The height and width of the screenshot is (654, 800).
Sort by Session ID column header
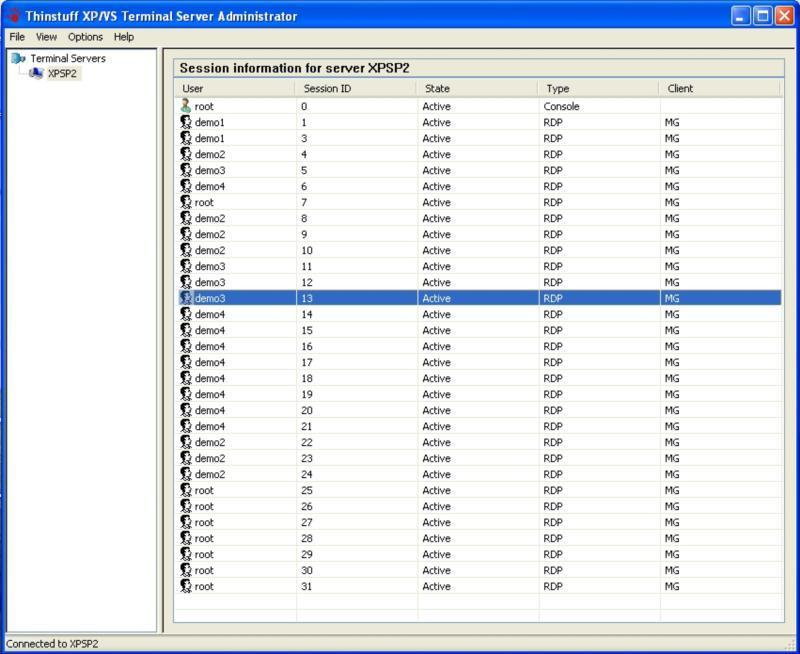click(356, 88)
